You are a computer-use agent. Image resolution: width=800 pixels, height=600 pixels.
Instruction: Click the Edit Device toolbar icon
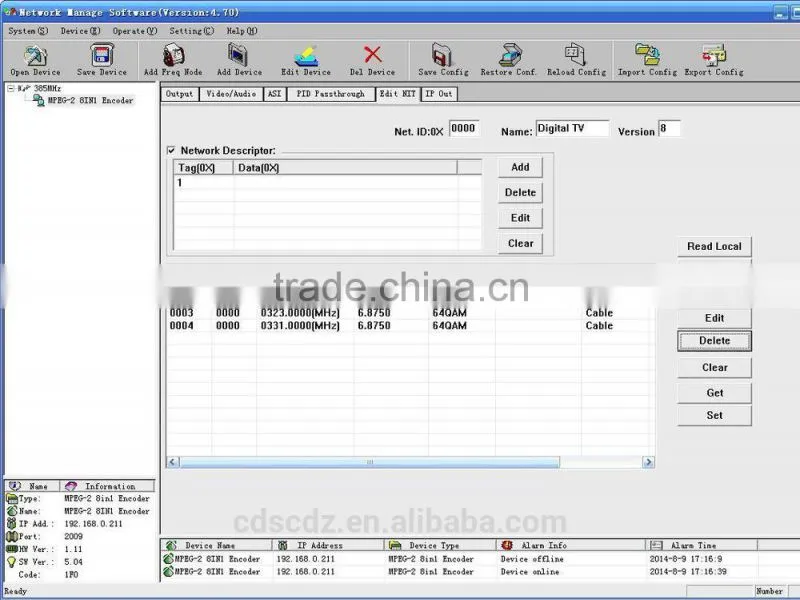[306, 55]
